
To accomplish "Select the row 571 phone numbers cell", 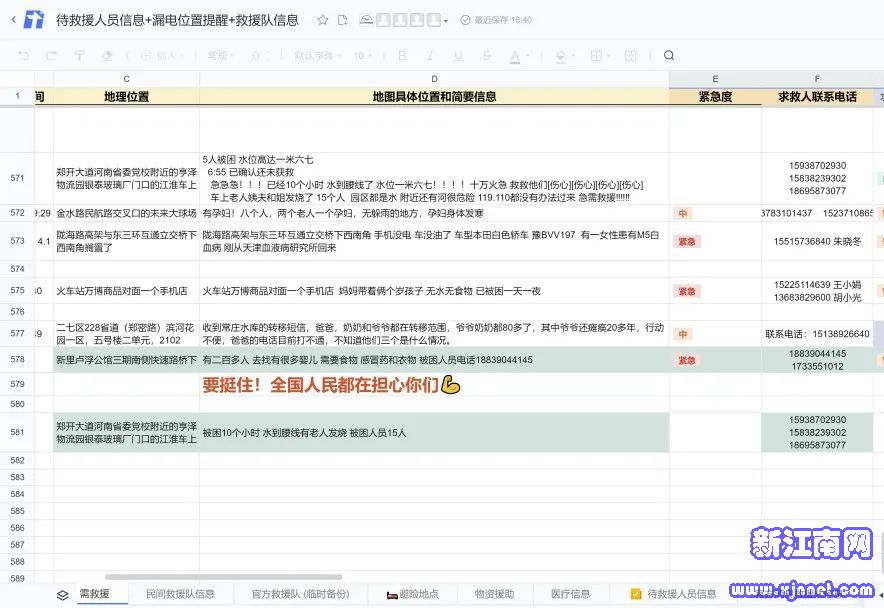I will (x=817, y=178).
